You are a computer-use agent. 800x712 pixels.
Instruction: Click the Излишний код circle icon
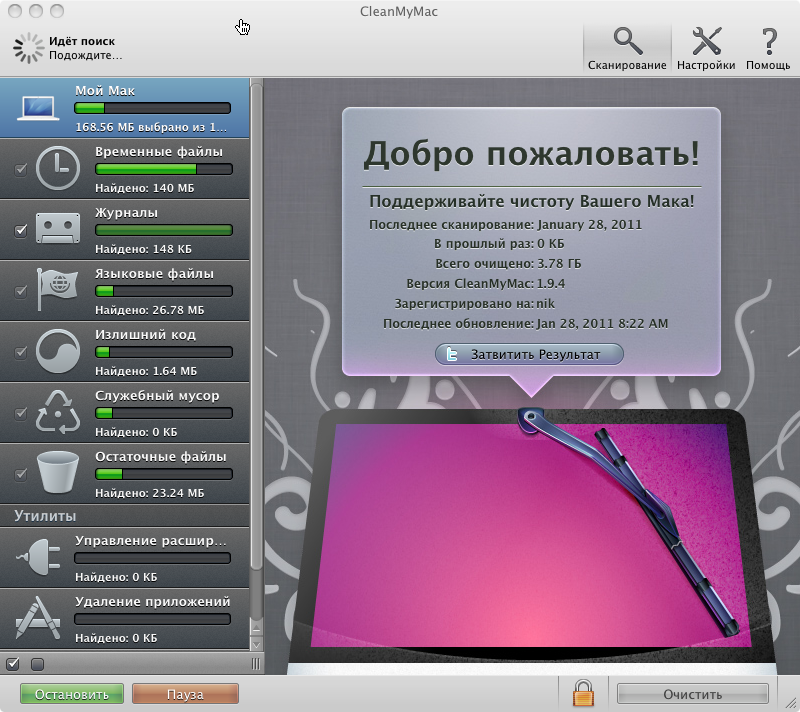pos(58,351)
